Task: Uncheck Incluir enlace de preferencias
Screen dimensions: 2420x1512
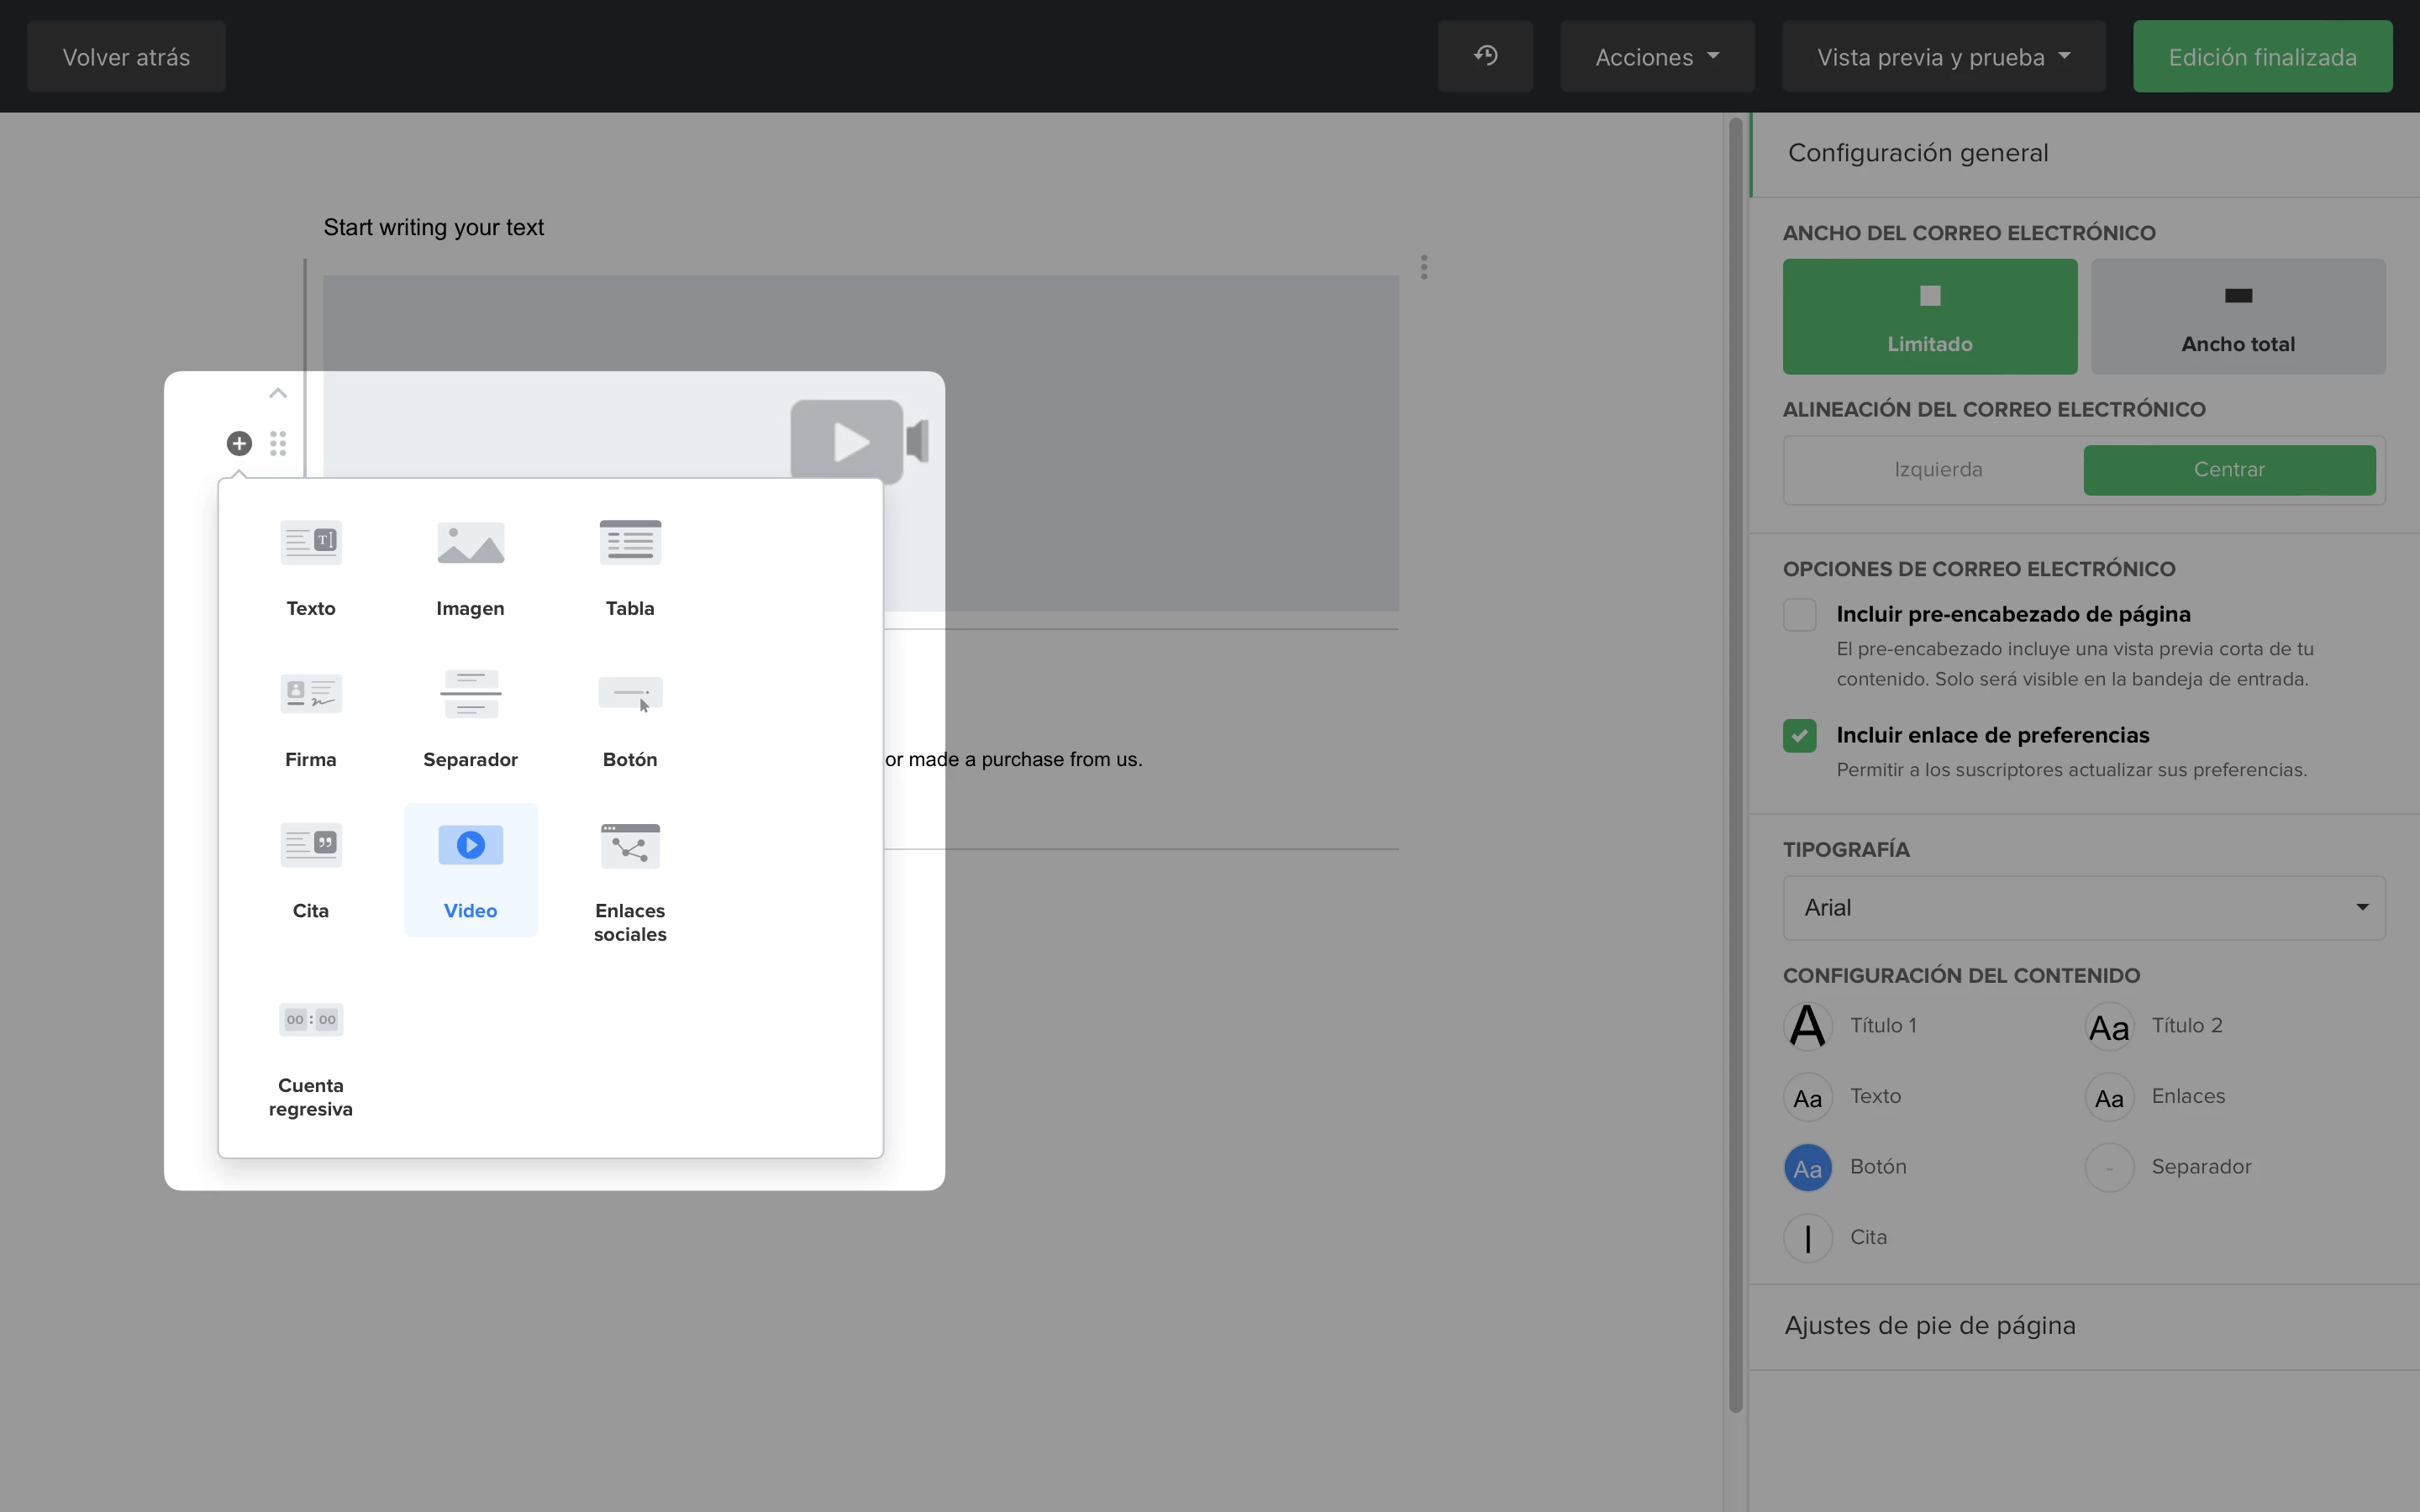Action: pos(1799,736)
